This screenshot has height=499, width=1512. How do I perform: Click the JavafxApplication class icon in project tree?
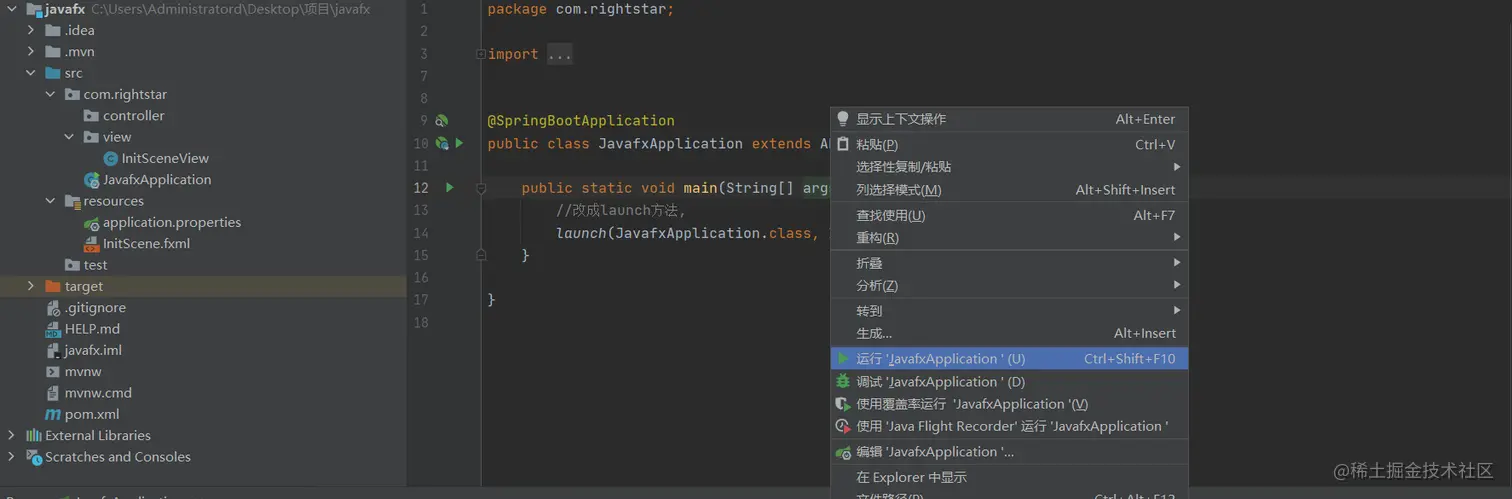point(92,180)
